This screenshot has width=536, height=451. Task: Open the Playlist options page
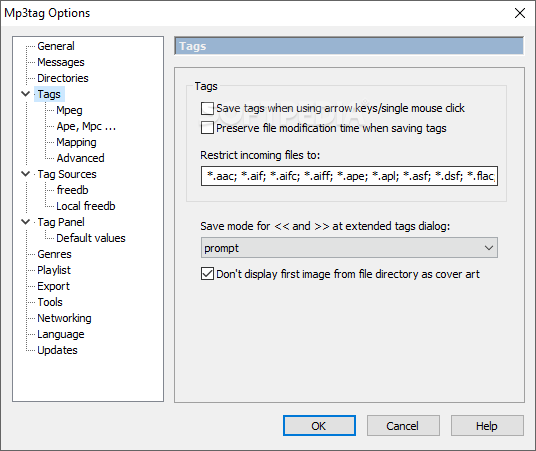coord(54,270)
